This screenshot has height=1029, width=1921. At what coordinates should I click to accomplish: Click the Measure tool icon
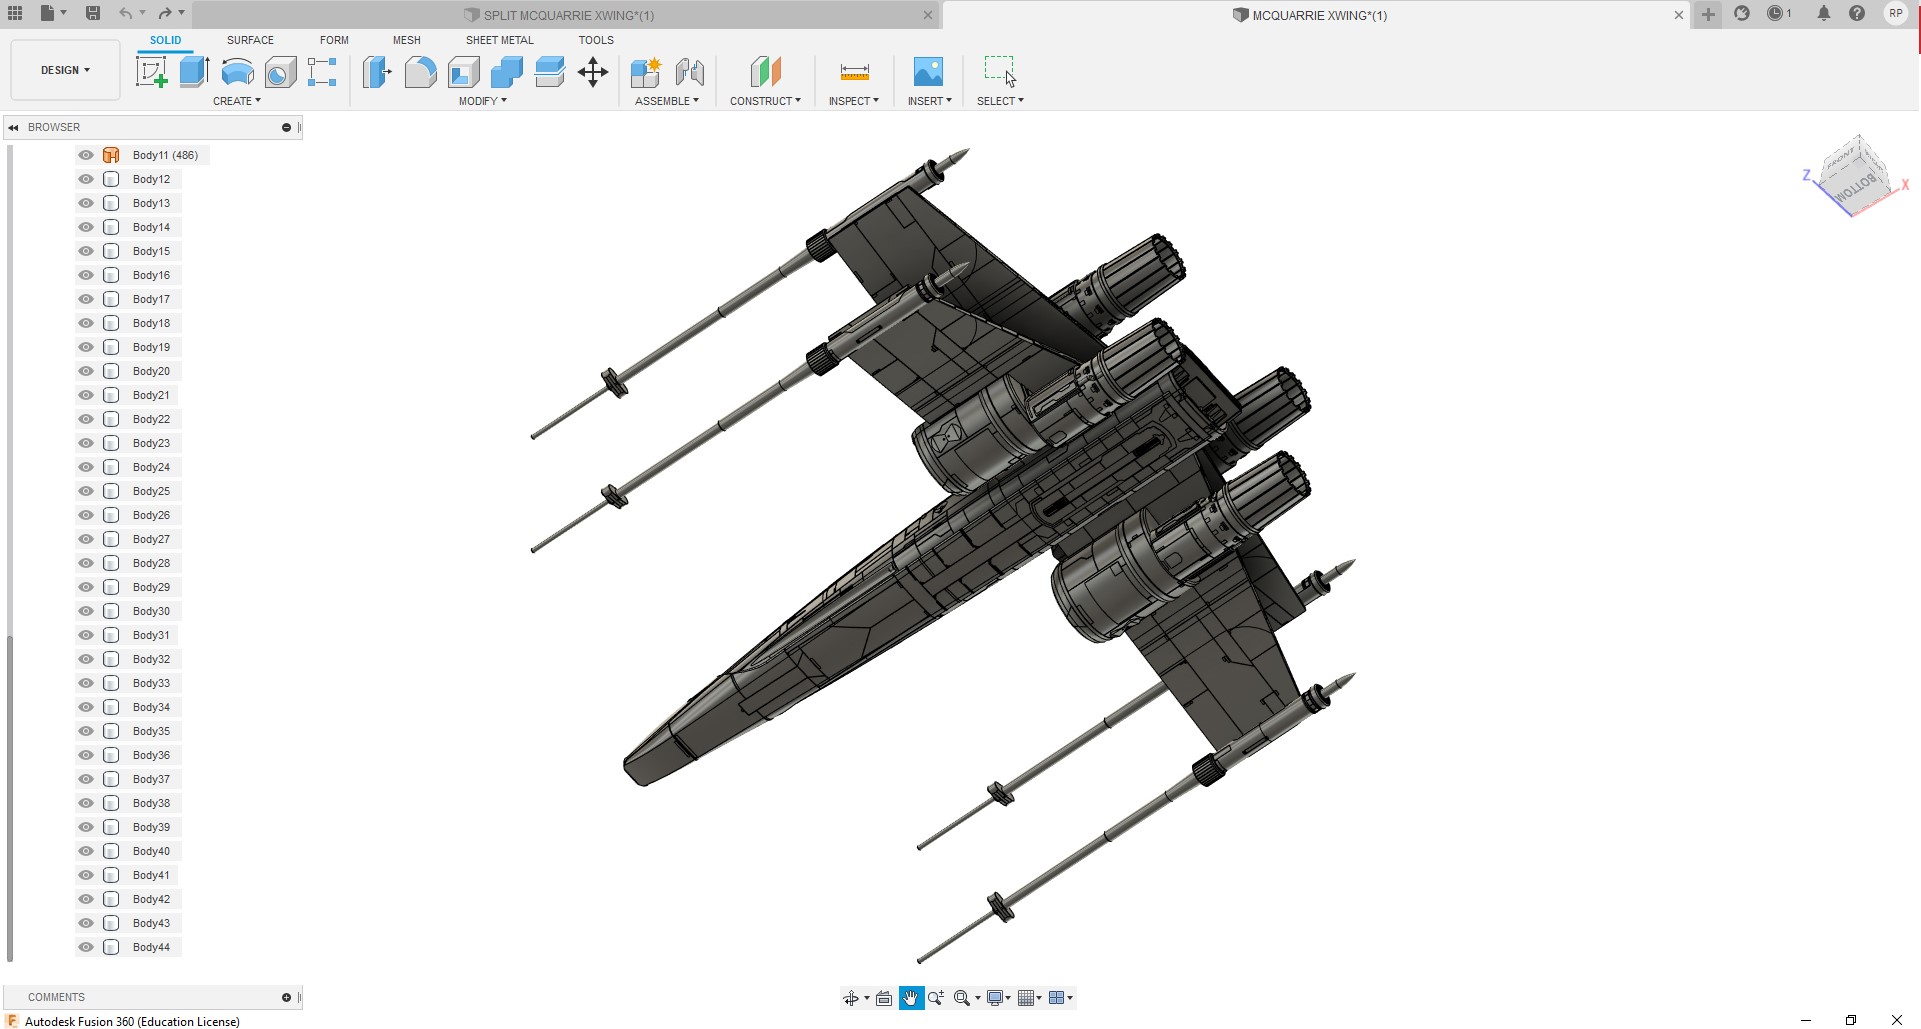[854, 72]
